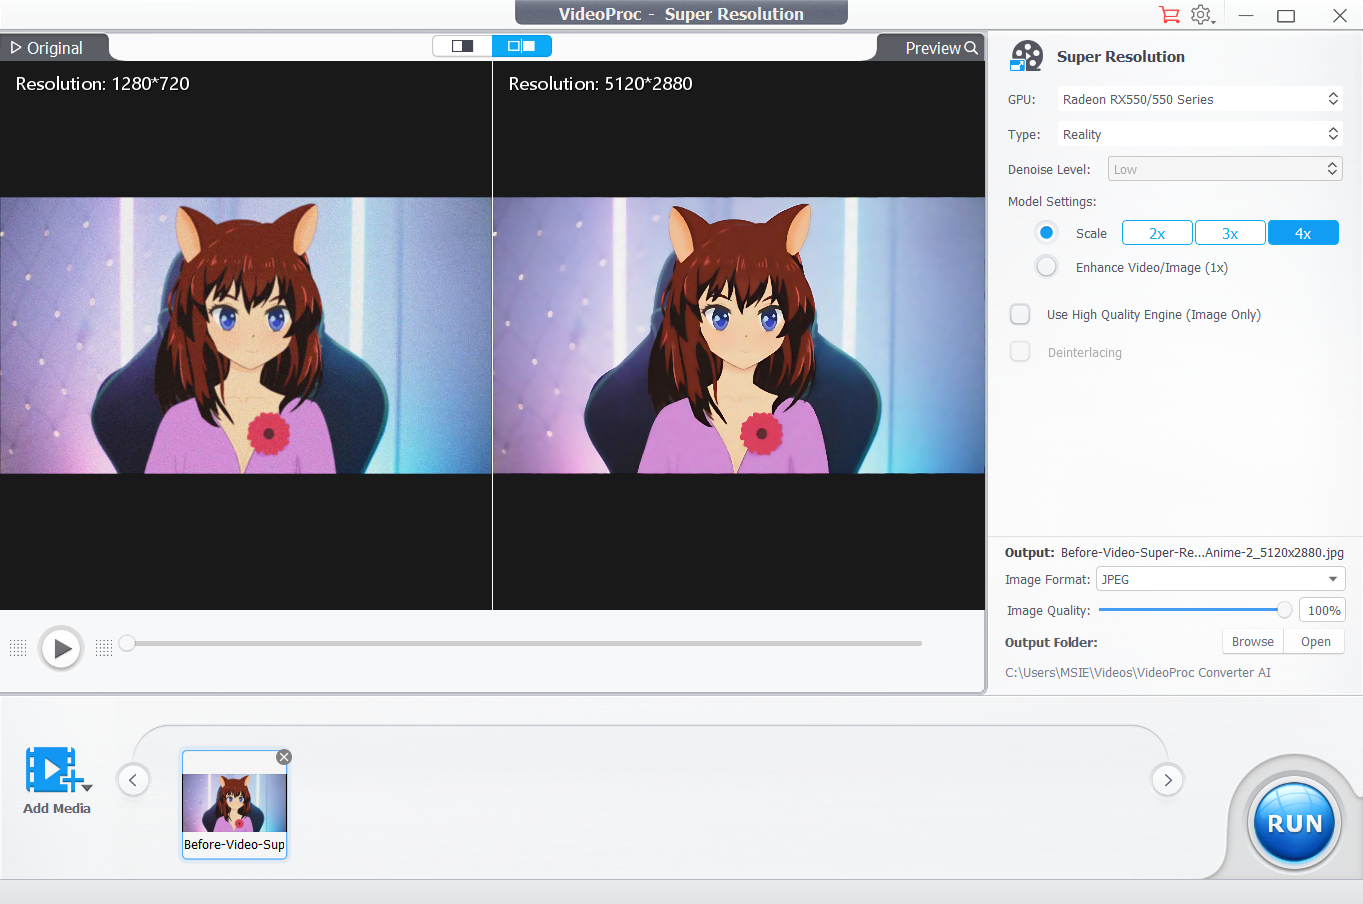
Task: Click the Preview magnifier icon
Action: [971, 48]
